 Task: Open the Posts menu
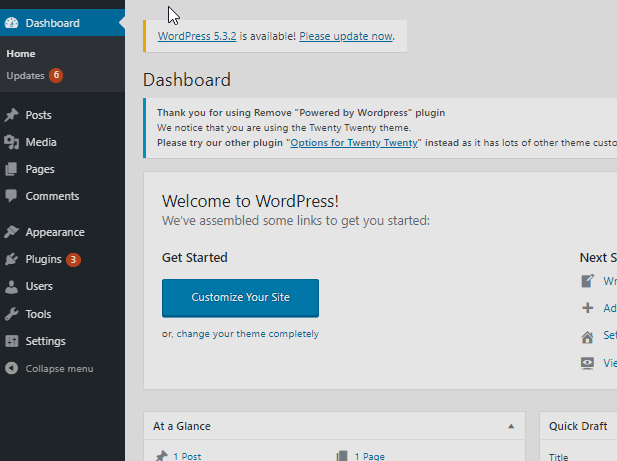[x=39, y=115]
